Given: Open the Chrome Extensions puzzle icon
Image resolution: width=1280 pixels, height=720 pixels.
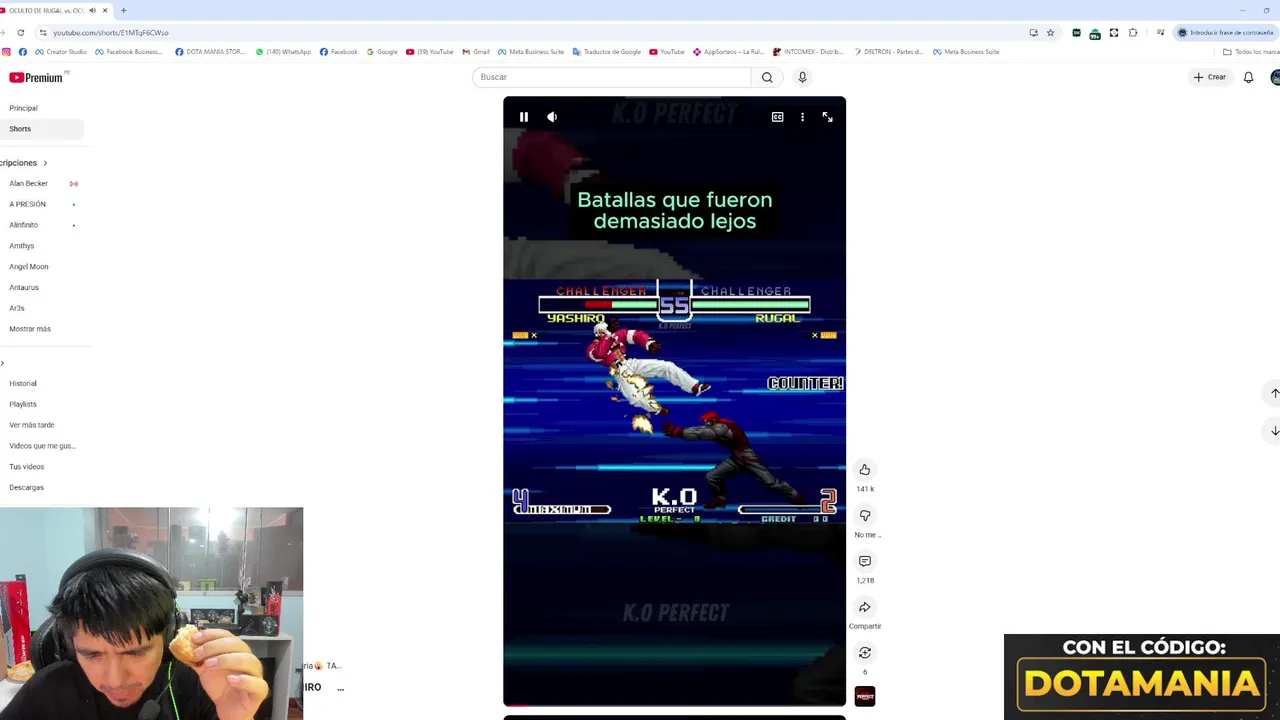Looking at the screenshot, I should click(x=1133, y=32).
